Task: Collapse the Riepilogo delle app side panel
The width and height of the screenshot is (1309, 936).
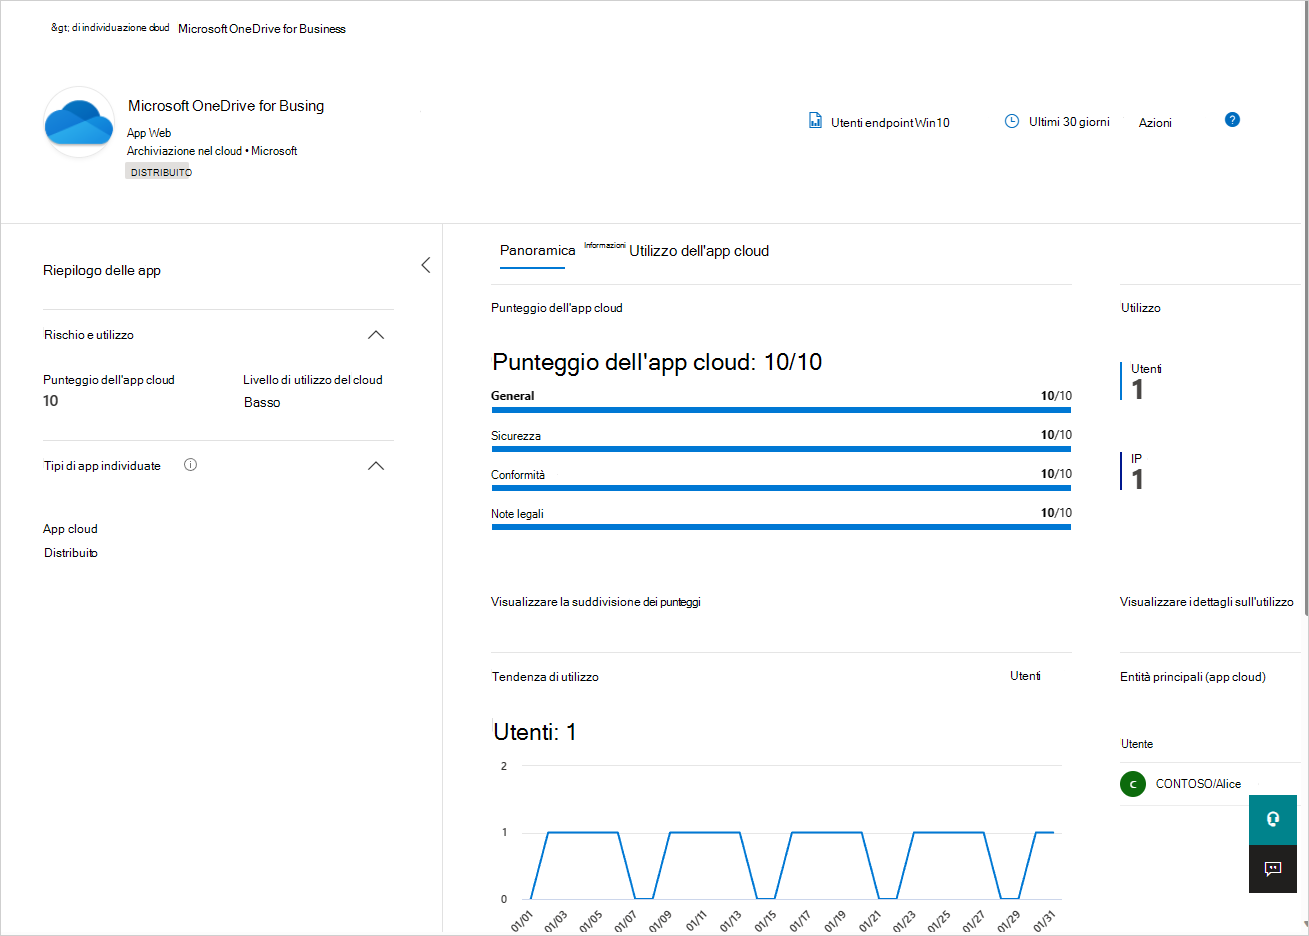Action: click(x=426, y=265)
